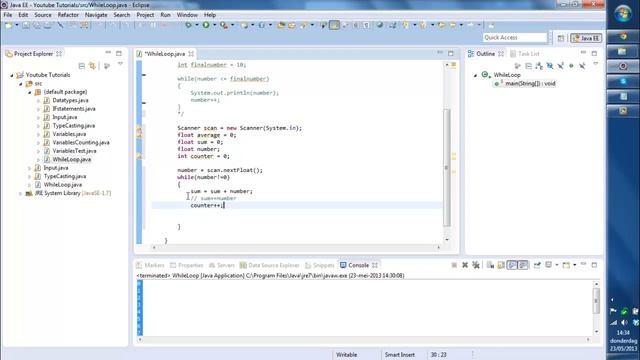The width and height of the screenshot is (640, 360).
Task: Open the New file dropdown arrow
Action: [x=17, y=25]
